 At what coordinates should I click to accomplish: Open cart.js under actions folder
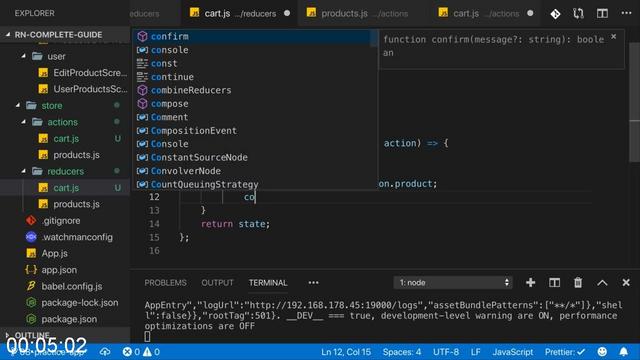[x=65, y=138]
